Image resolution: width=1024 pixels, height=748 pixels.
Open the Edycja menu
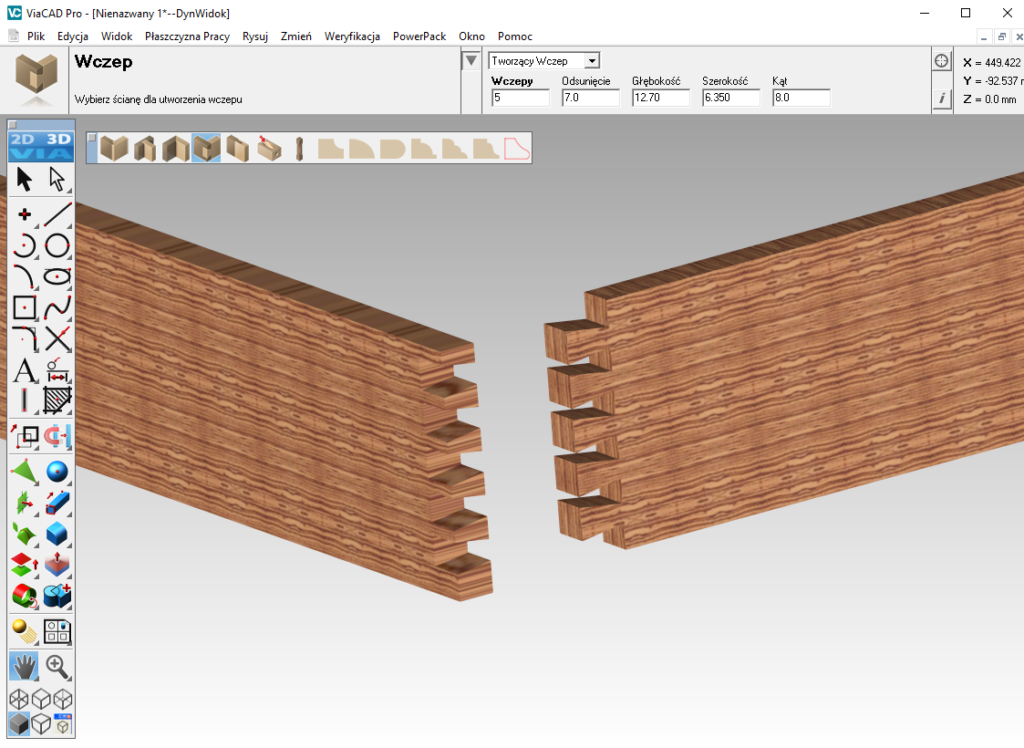point(72,36)
